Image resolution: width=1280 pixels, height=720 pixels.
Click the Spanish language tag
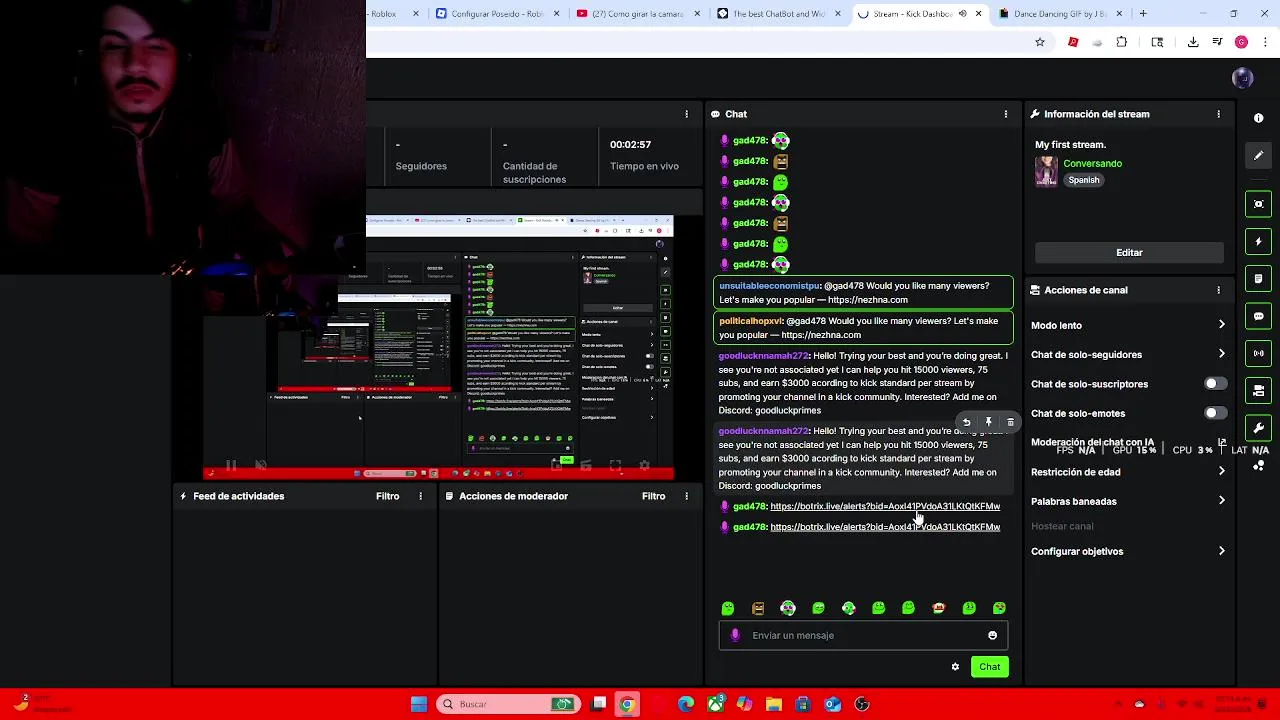1083,181
